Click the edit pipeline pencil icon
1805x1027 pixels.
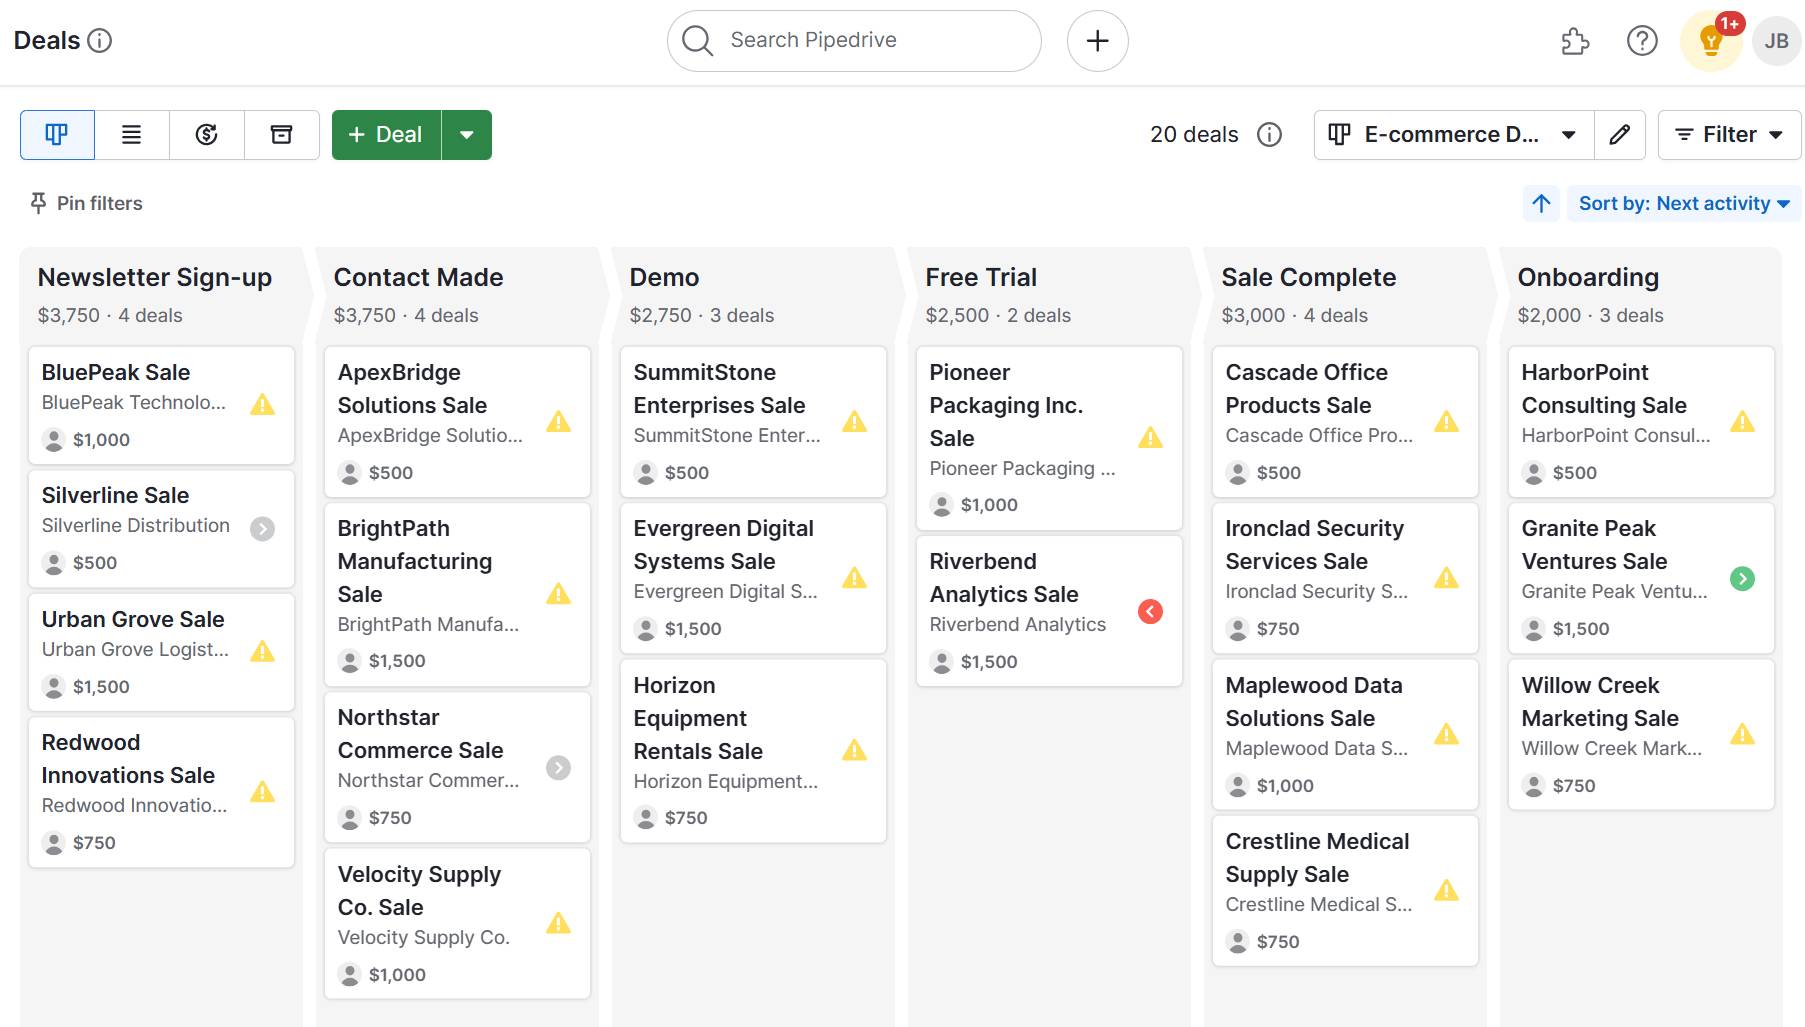coord(1620,135)
